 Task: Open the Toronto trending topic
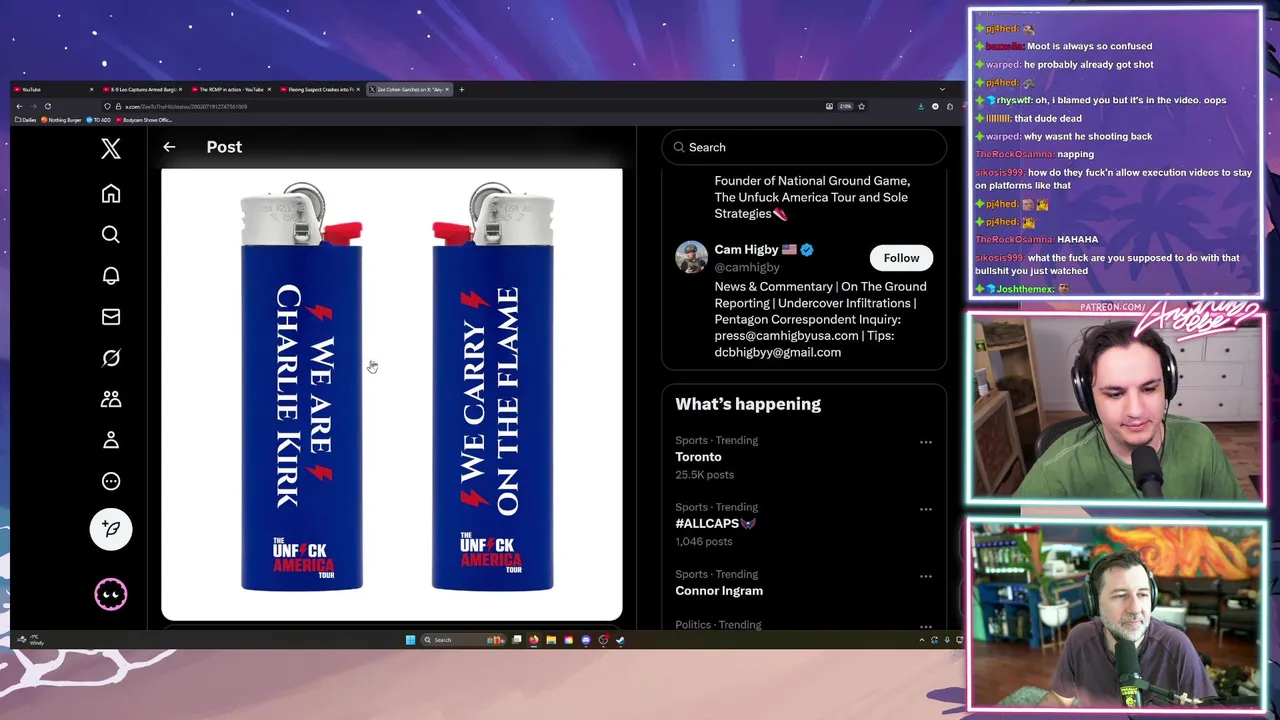pyautogui.click(x=698, y=457)
